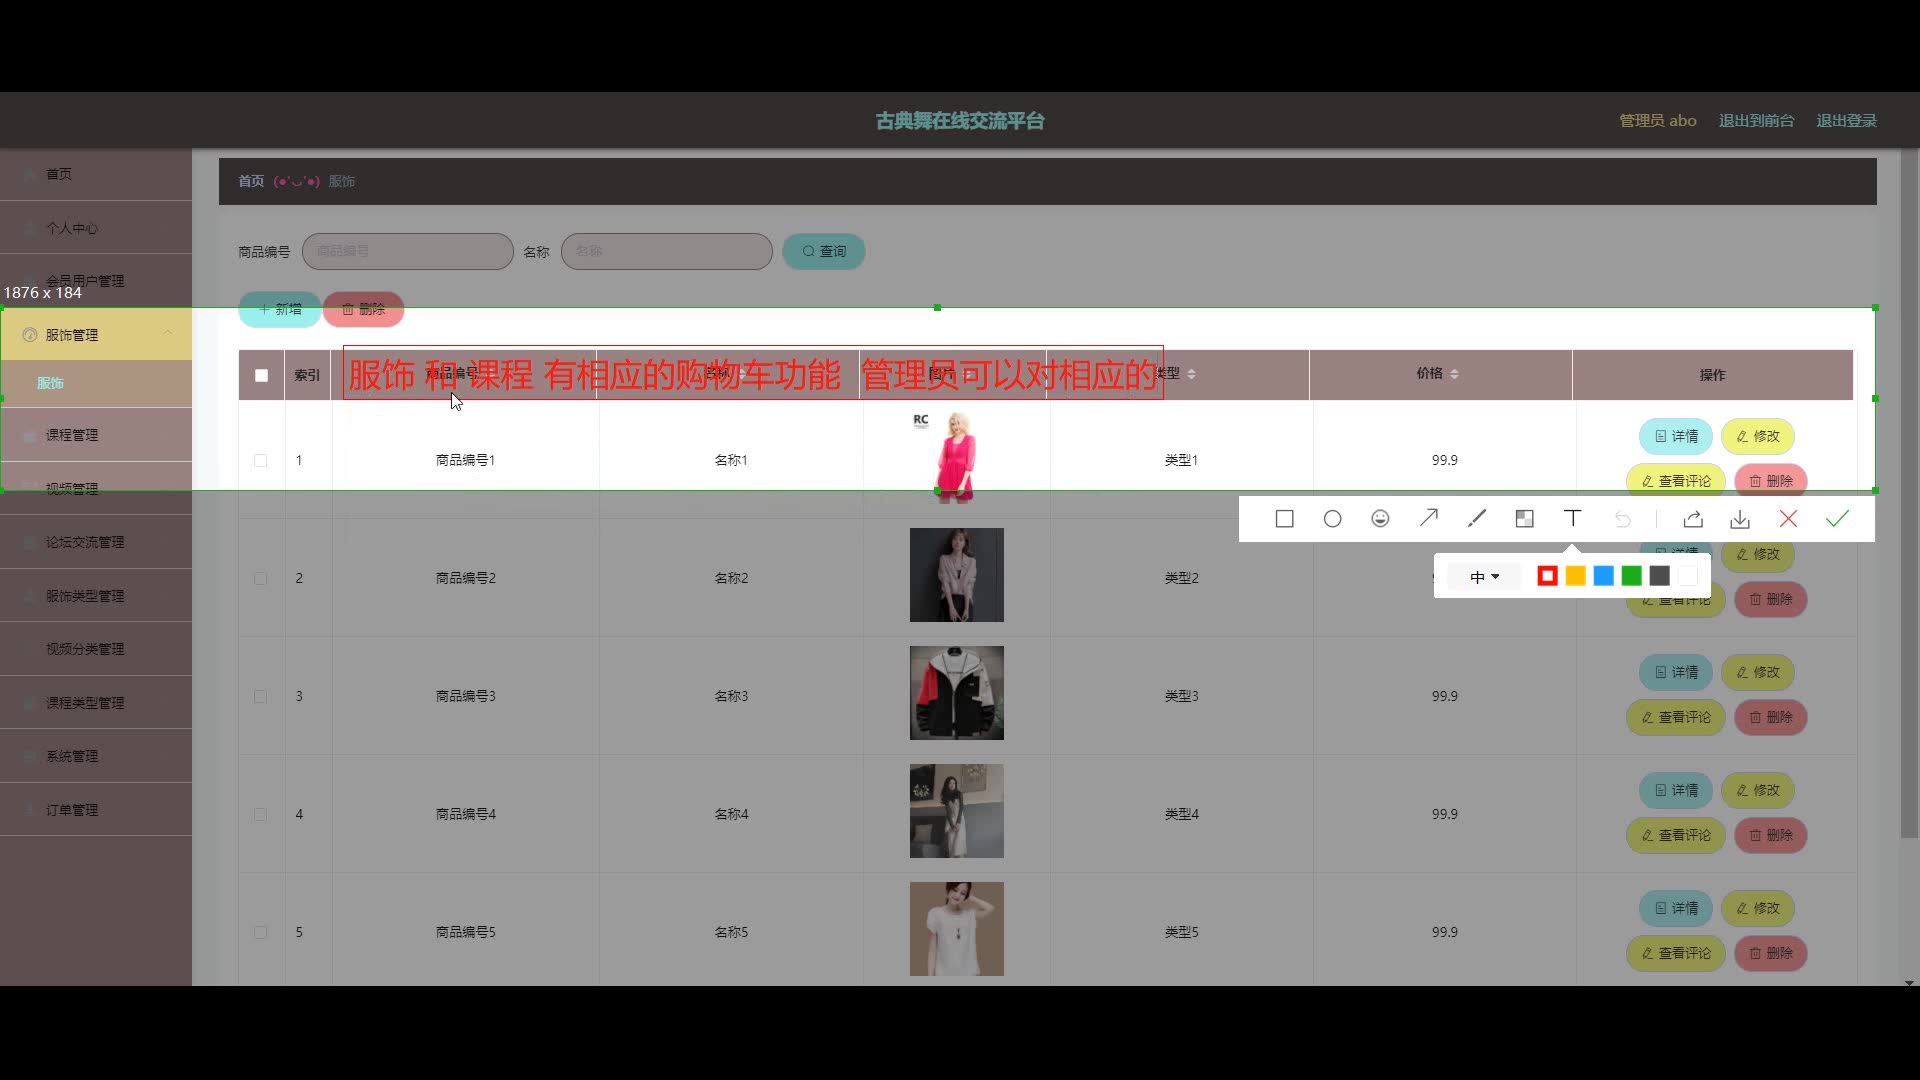
Task: Click the 删除 batch delete button above table
Action: pos(364,309)
